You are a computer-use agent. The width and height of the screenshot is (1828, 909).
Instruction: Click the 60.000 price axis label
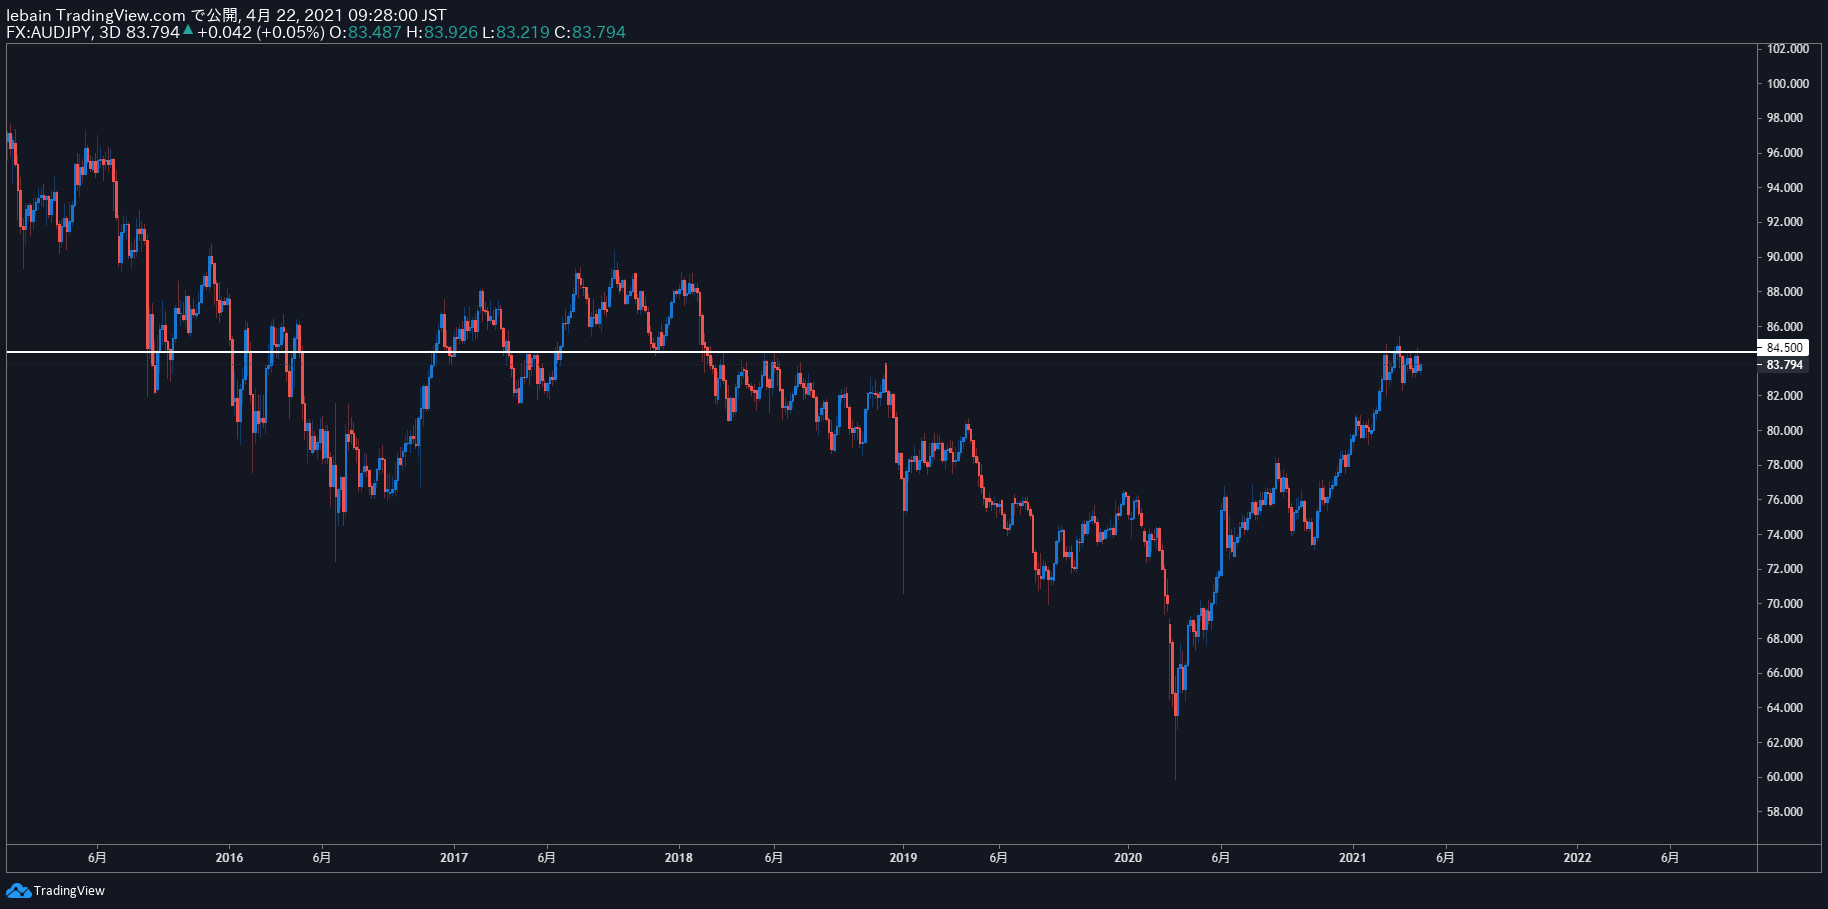(1784, 777)
